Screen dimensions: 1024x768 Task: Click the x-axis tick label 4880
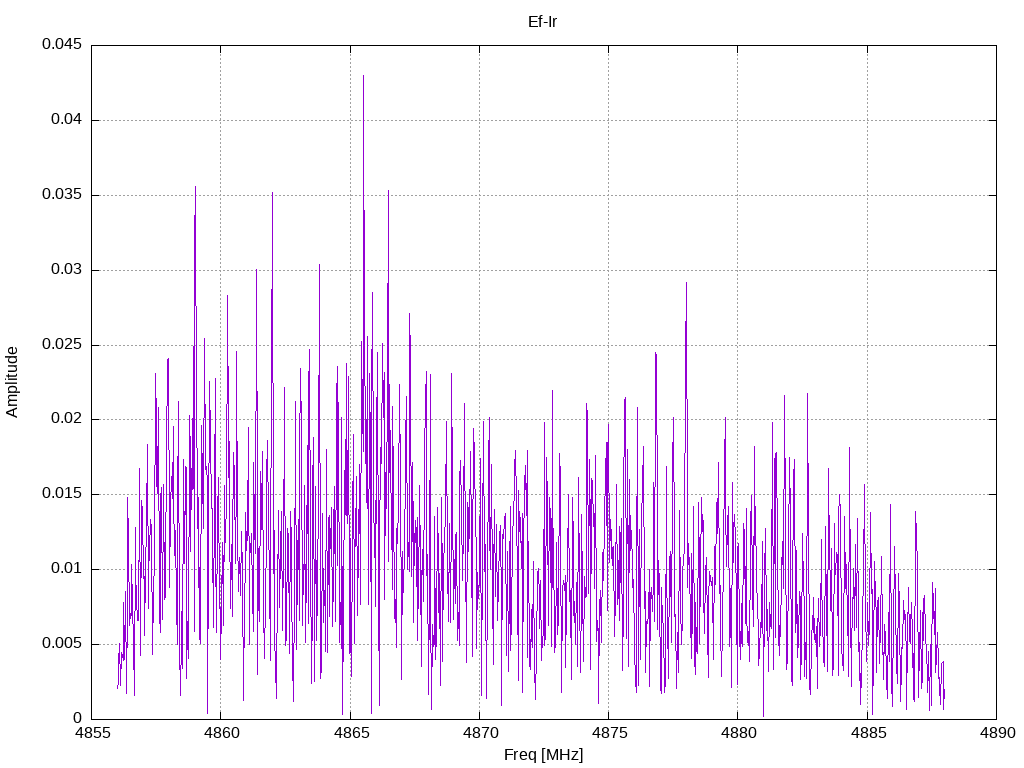pos(738,733)
